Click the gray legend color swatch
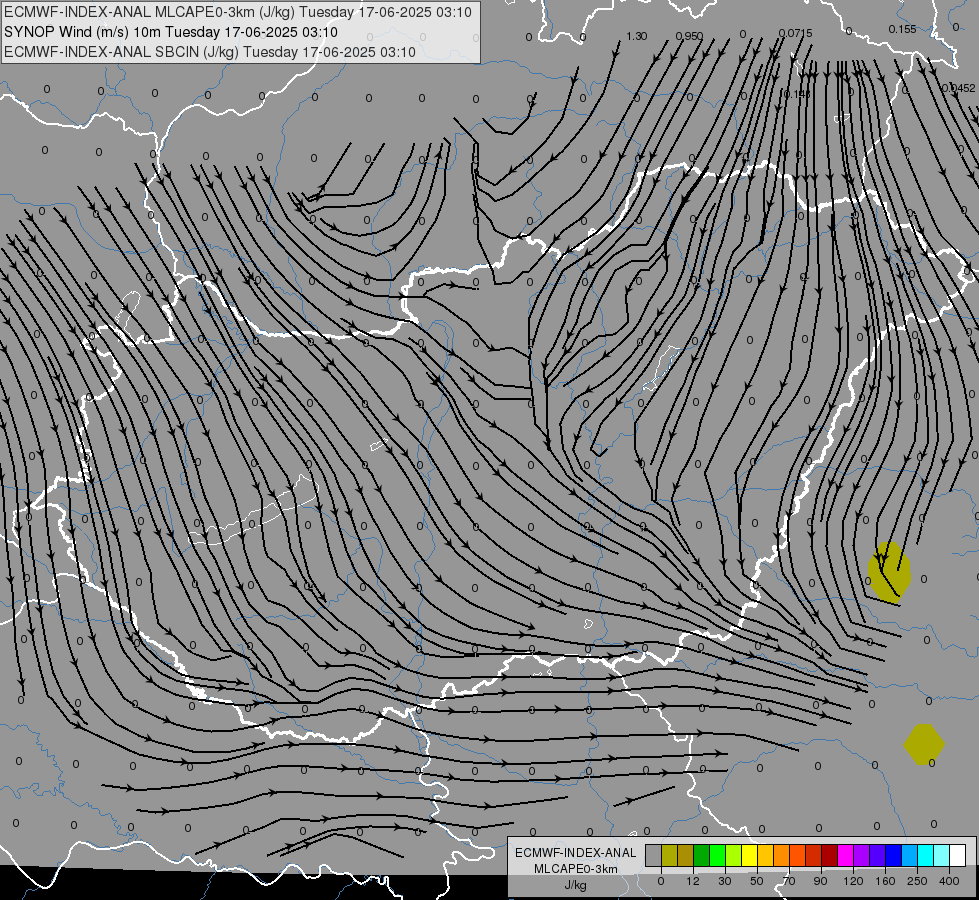Image resolution: width=979 pixels, height=900 pixels. [653, 855]
